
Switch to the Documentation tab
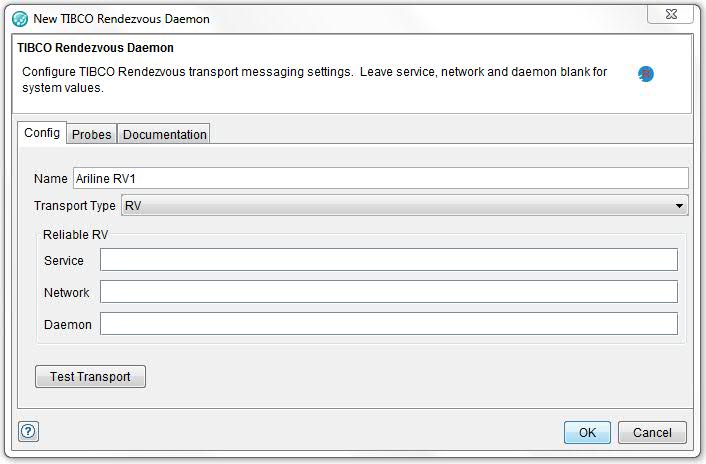[164, 134]
